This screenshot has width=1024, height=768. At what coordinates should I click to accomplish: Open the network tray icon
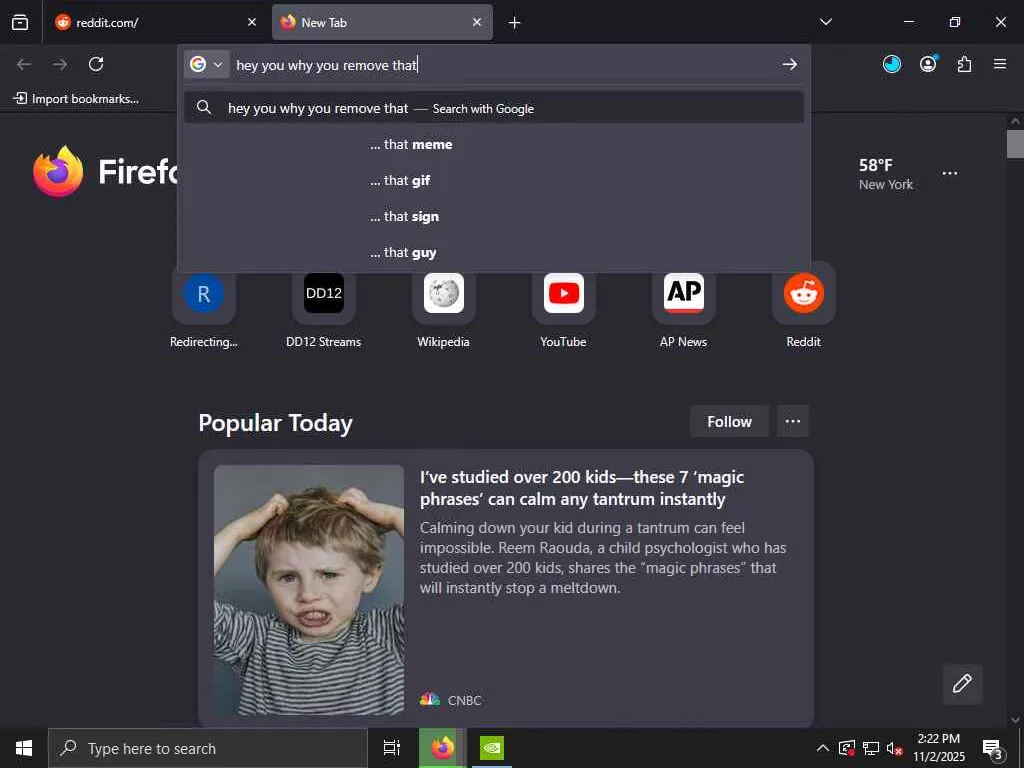tap(871, 748)
